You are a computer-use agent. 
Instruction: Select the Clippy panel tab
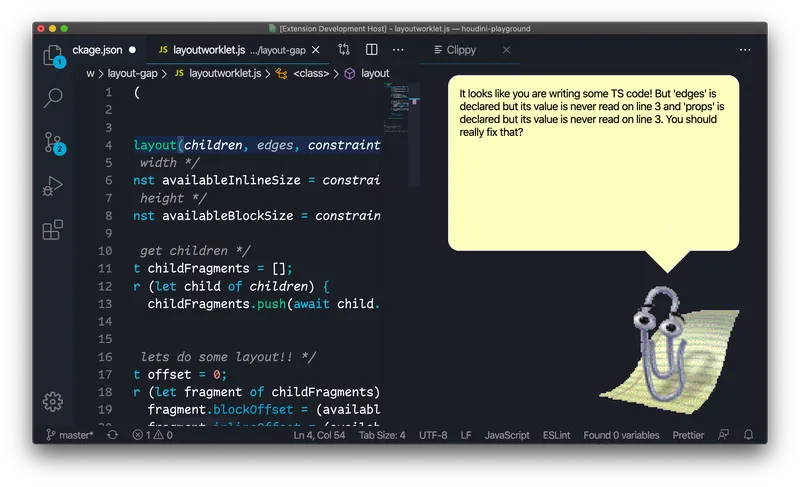click(455, 50)
